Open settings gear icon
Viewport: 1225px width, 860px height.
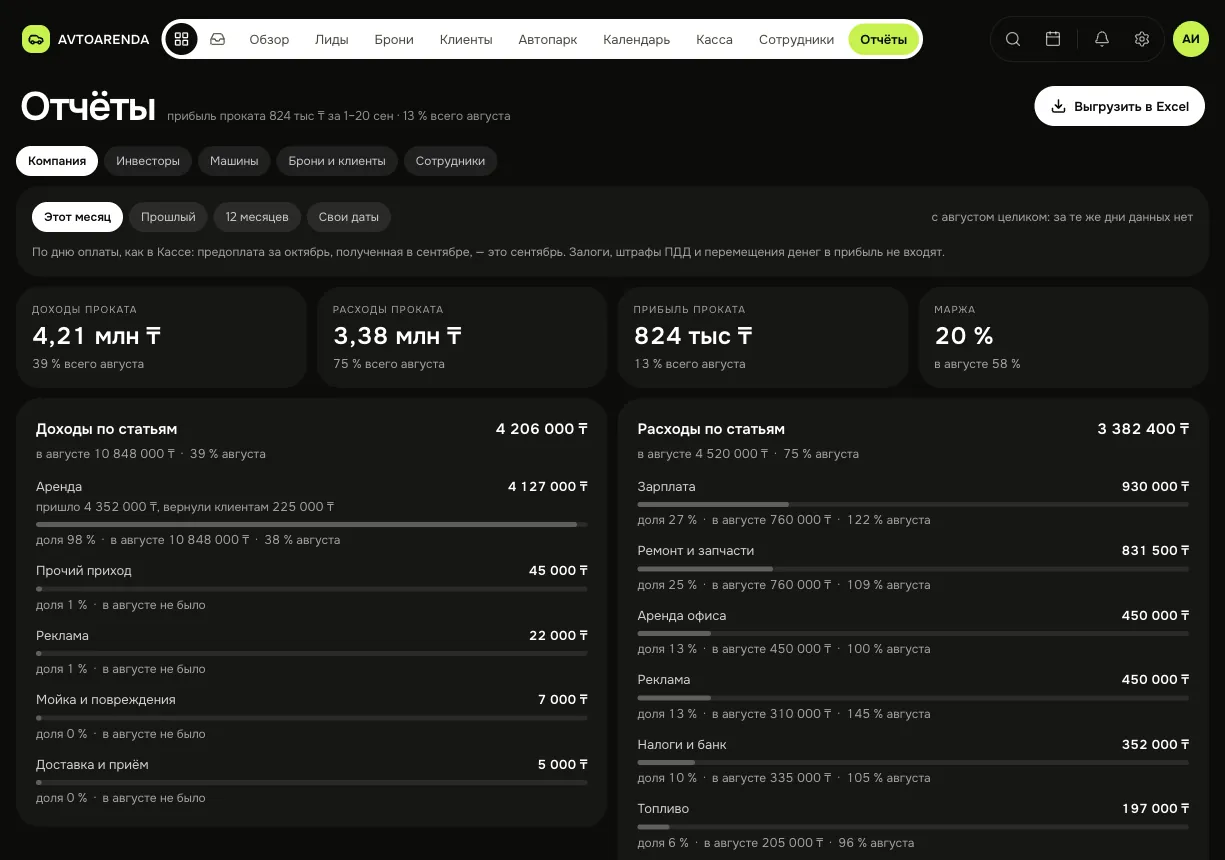[1142, 39]
